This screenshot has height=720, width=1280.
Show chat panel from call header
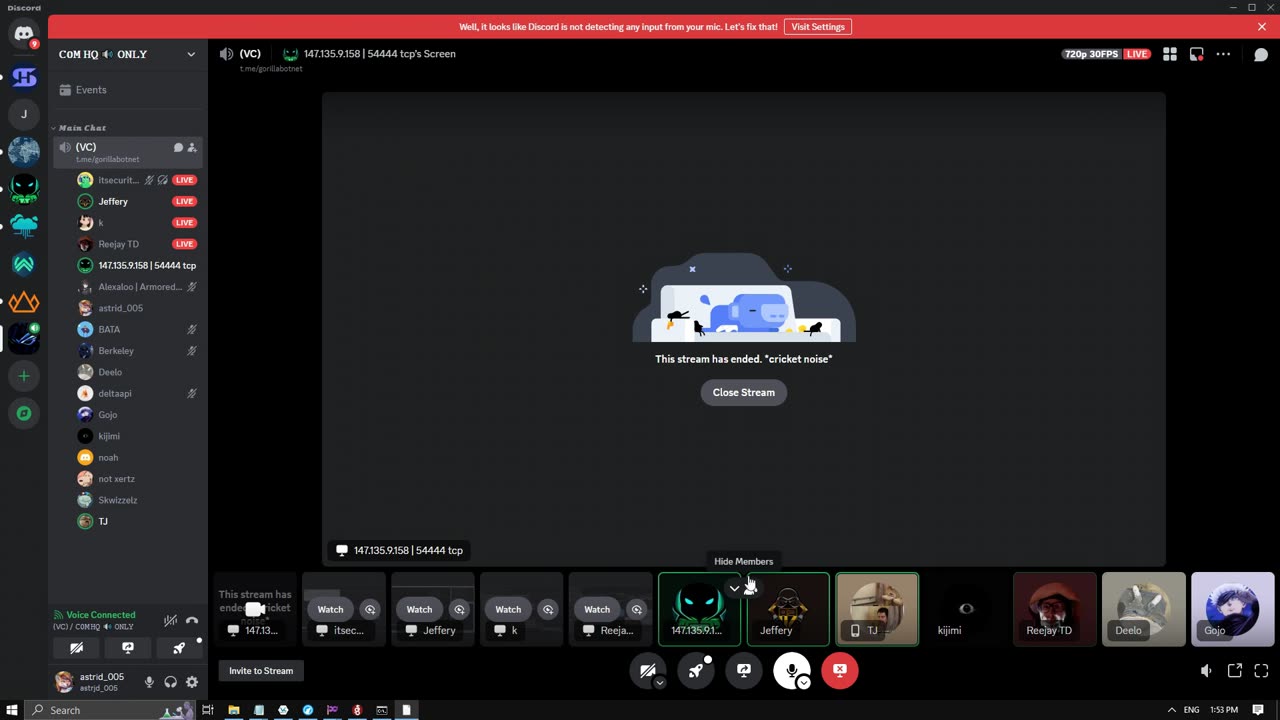(1261, 54)
